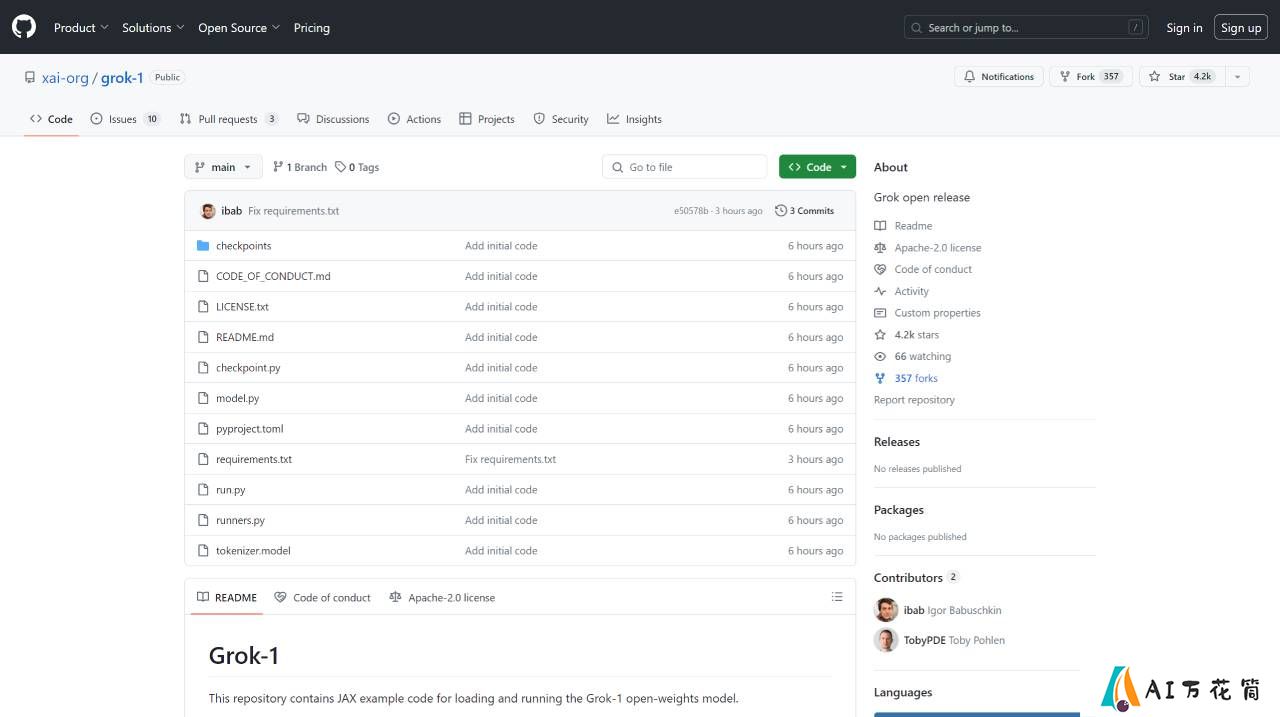Fork the grok-1 repository
Viewport: 1280px width, 717px height.
(x=1091, y=77)
